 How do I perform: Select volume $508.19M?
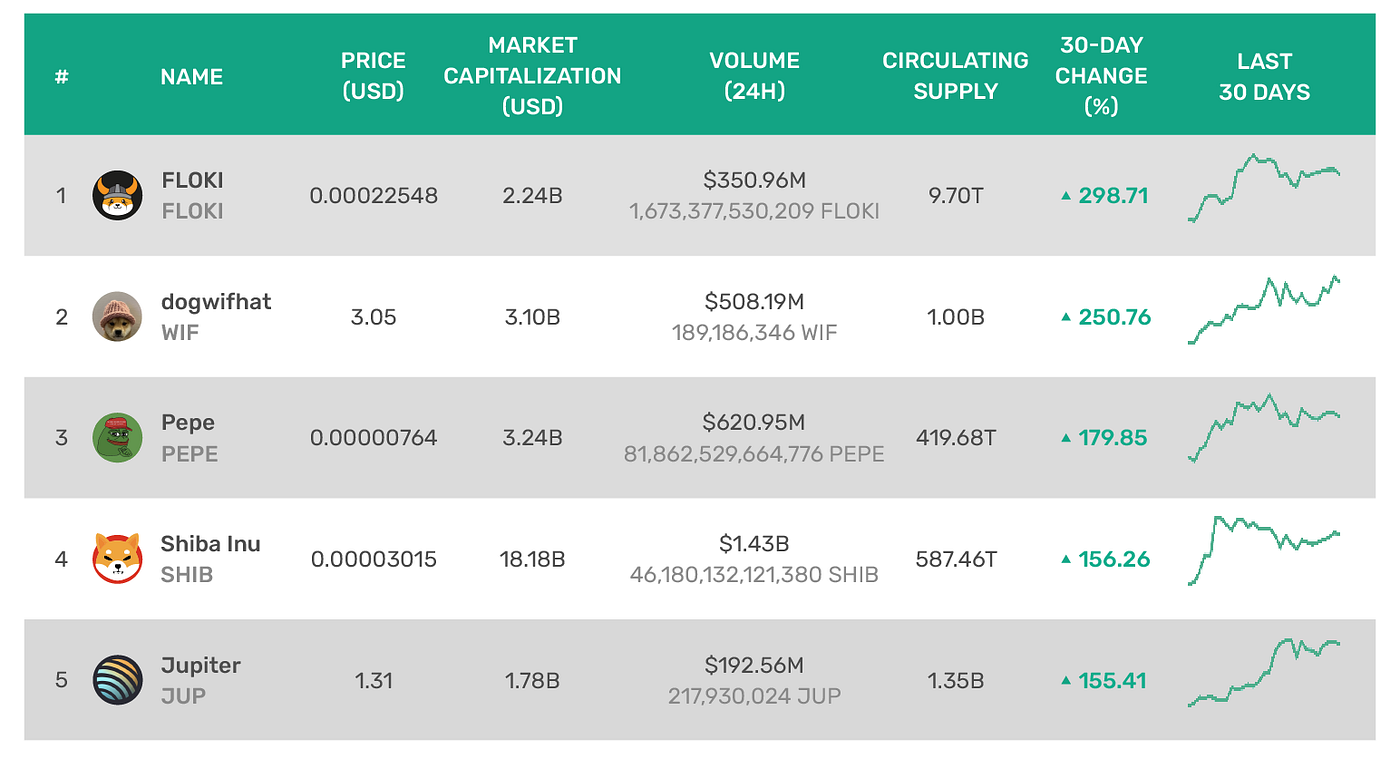pyautogui.click(x=754, y=302)
